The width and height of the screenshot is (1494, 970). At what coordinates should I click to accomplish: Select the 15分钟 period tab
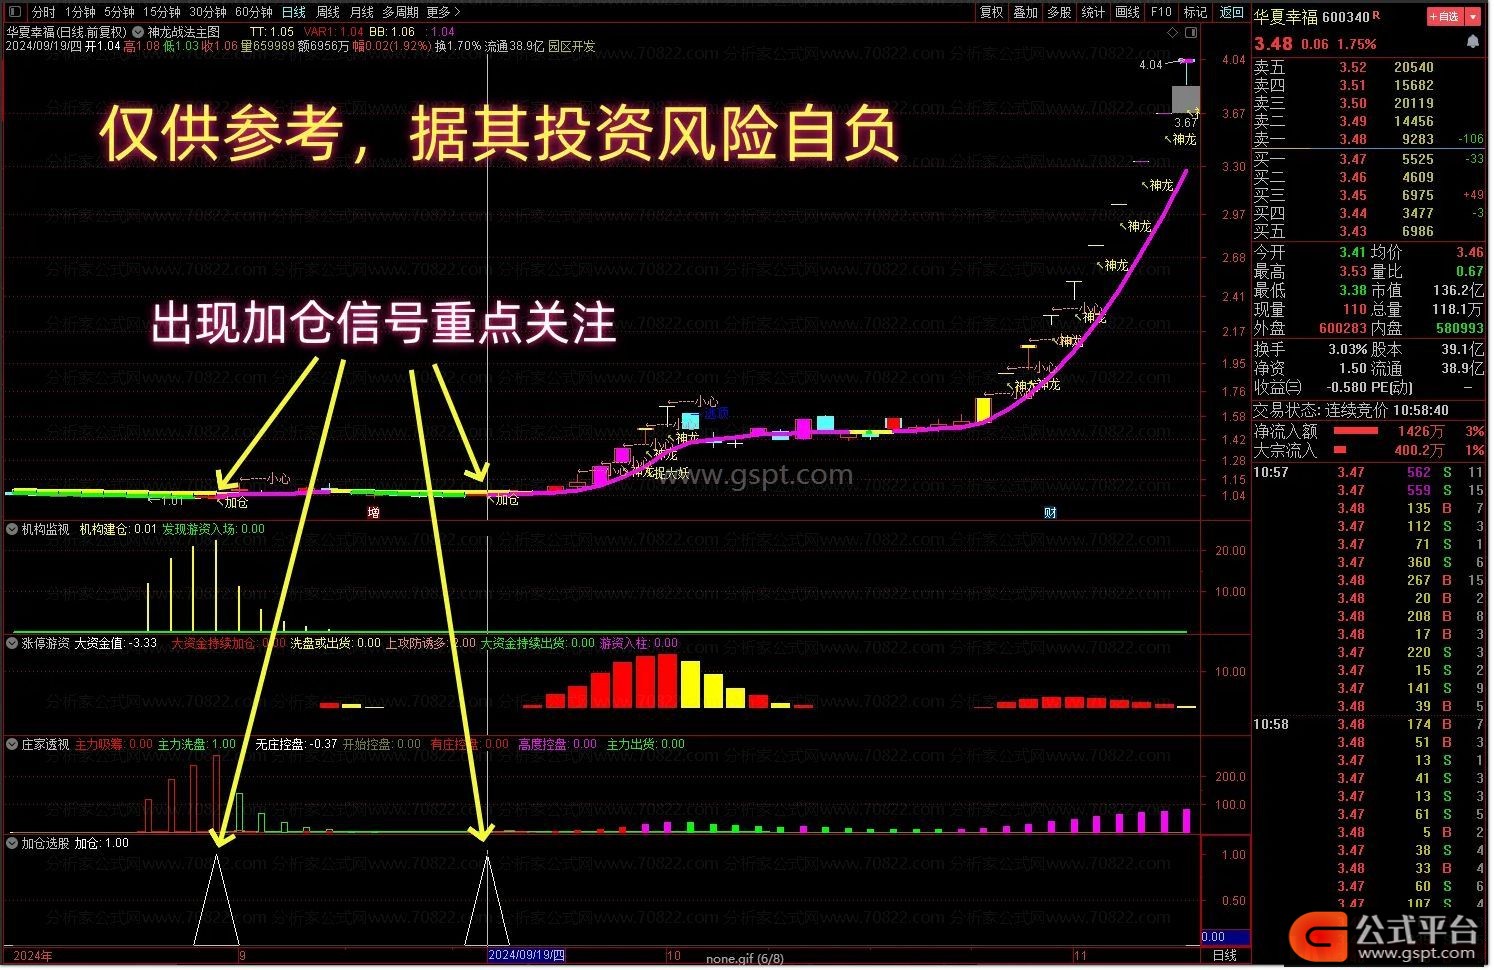pyautogui.click(x=161, y=12)
